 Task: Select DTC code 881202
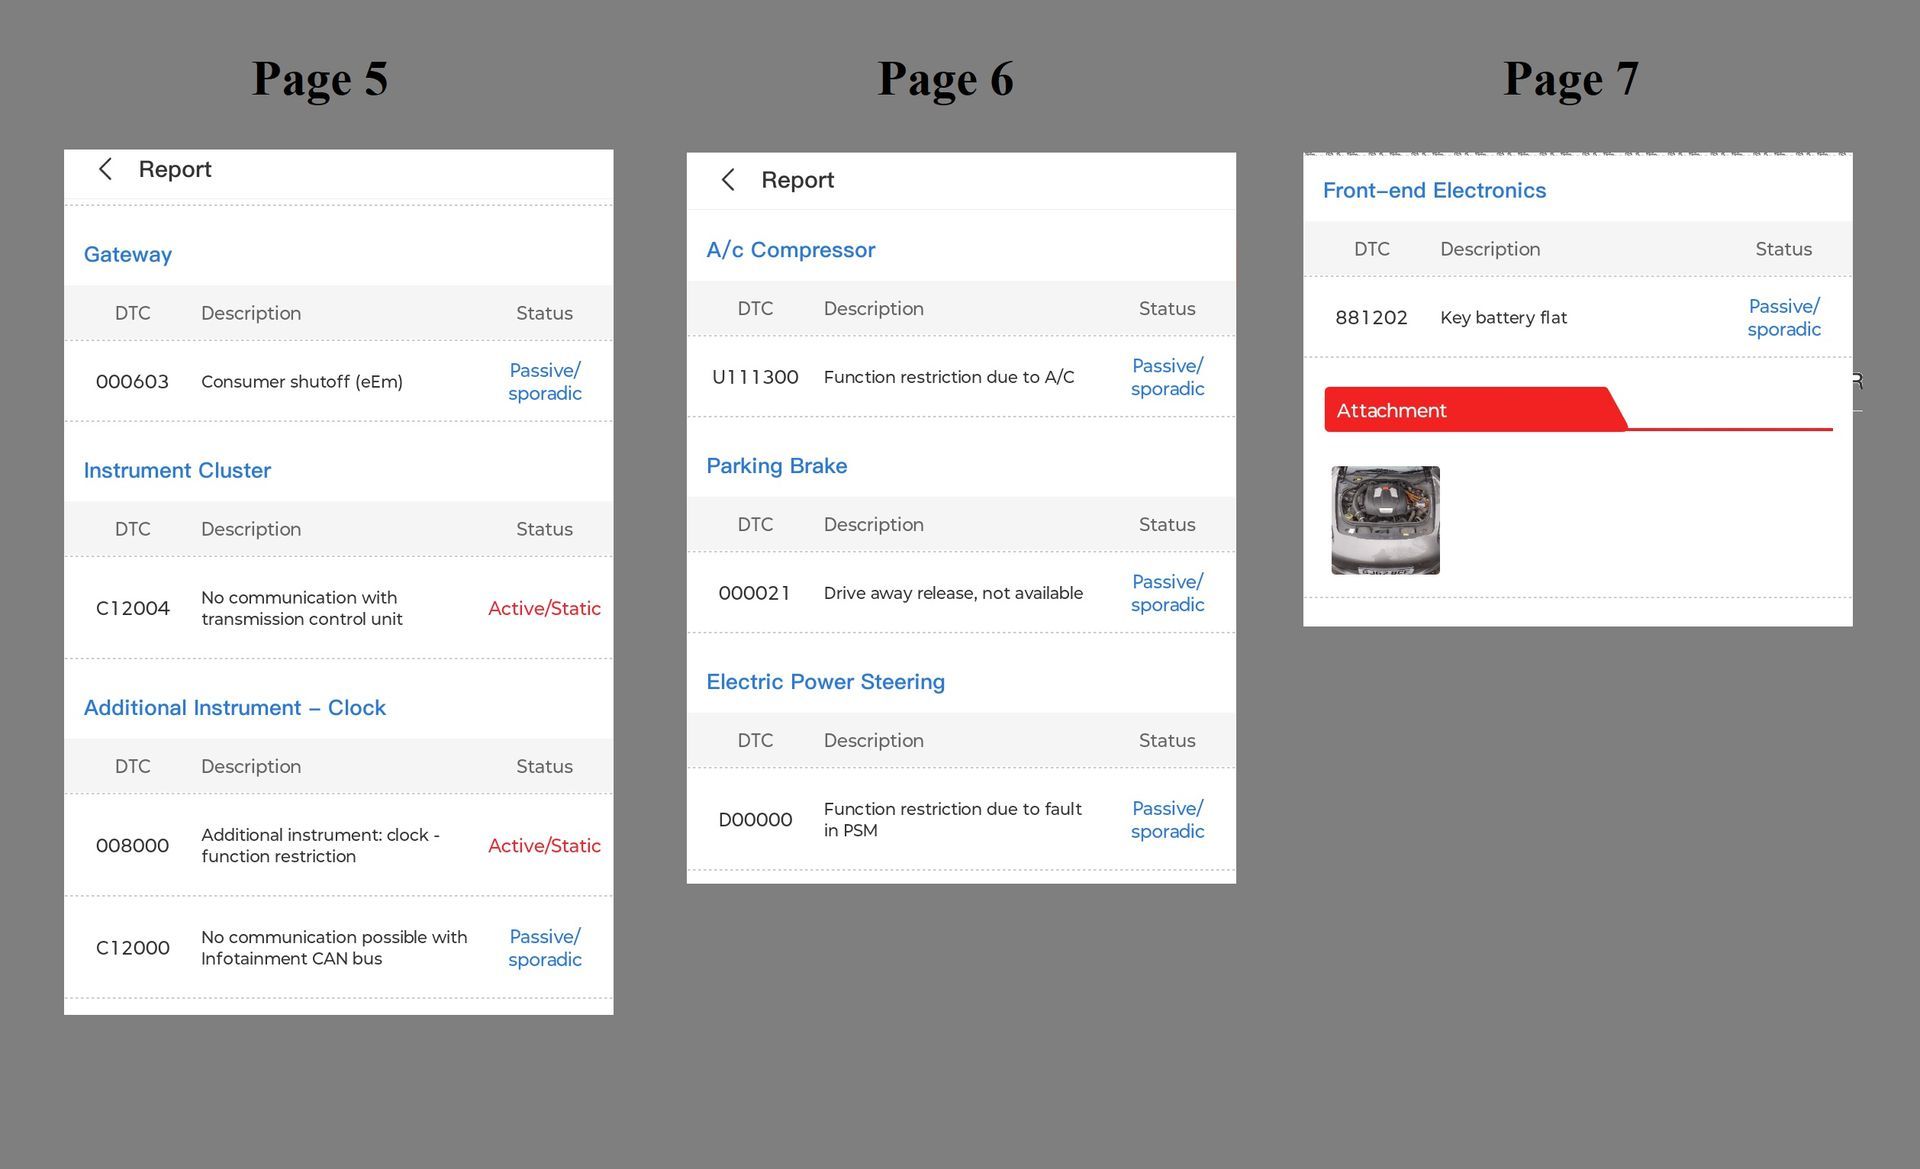1371,317
